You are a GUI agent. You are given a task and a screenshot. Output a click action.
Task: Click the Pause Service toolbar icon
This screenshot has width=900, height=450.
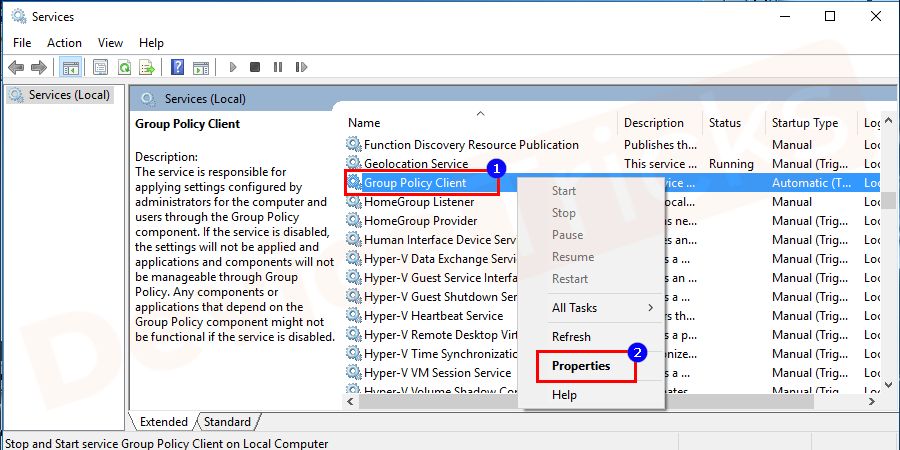[277, 67]
